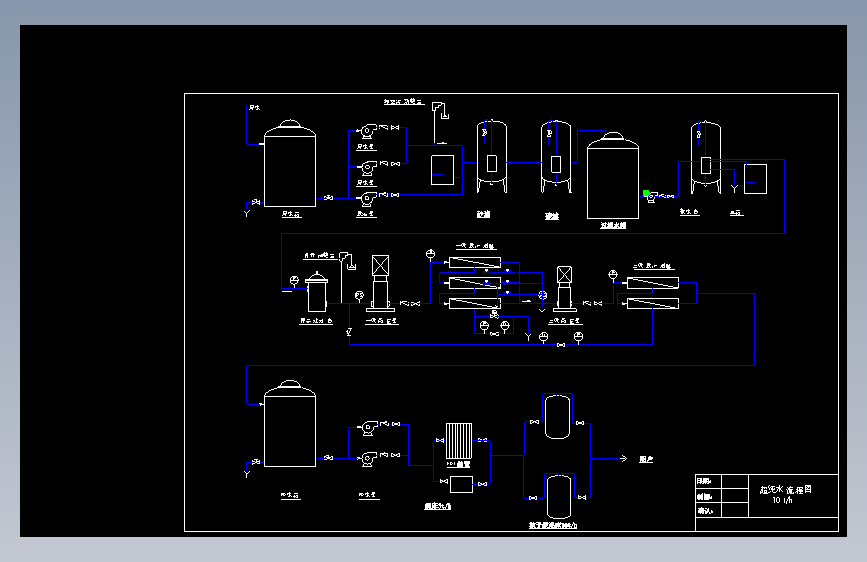867x562 pixels.
Task: Click the green square grip marker
Action: (646, 193)
